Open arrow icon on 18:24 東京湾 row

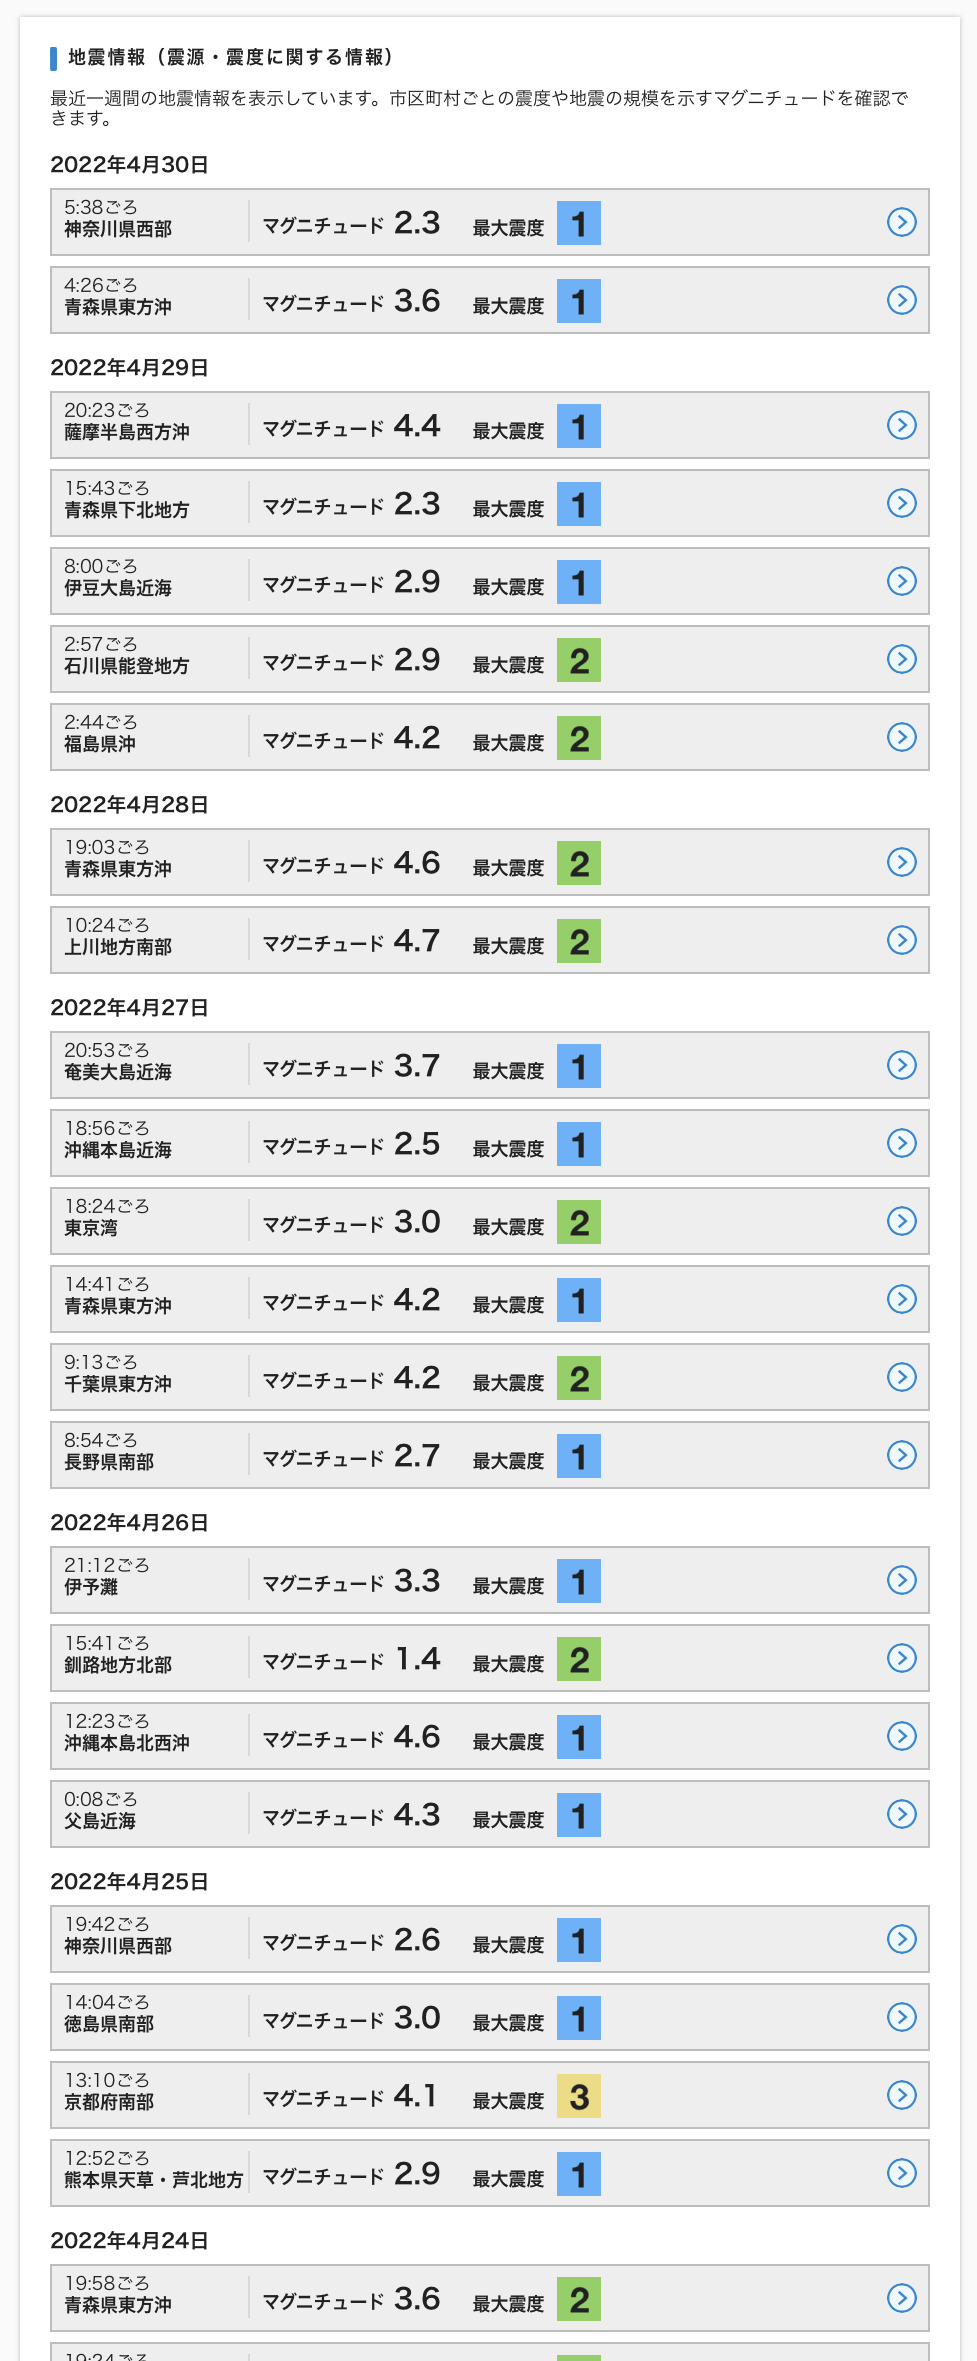point(902,1221)
